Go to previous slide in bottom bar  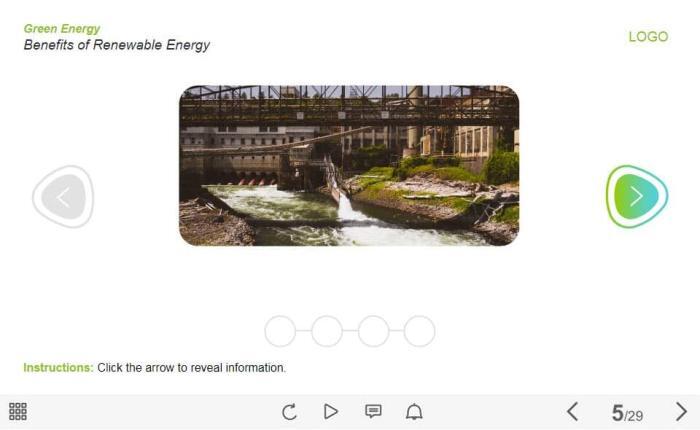pyautogui.click(x=573, y=411)
